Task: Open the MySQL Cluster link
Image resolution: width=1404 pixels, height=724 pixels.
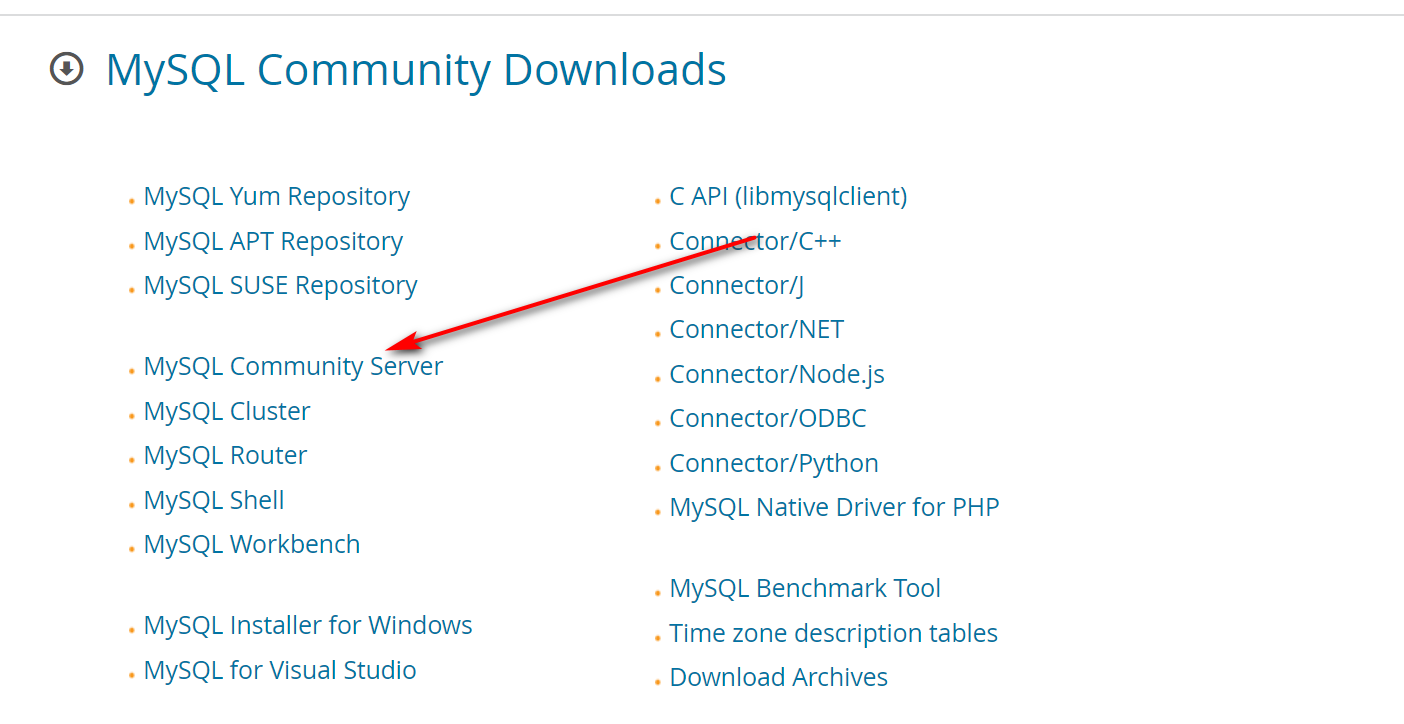Action: [227, 411]
